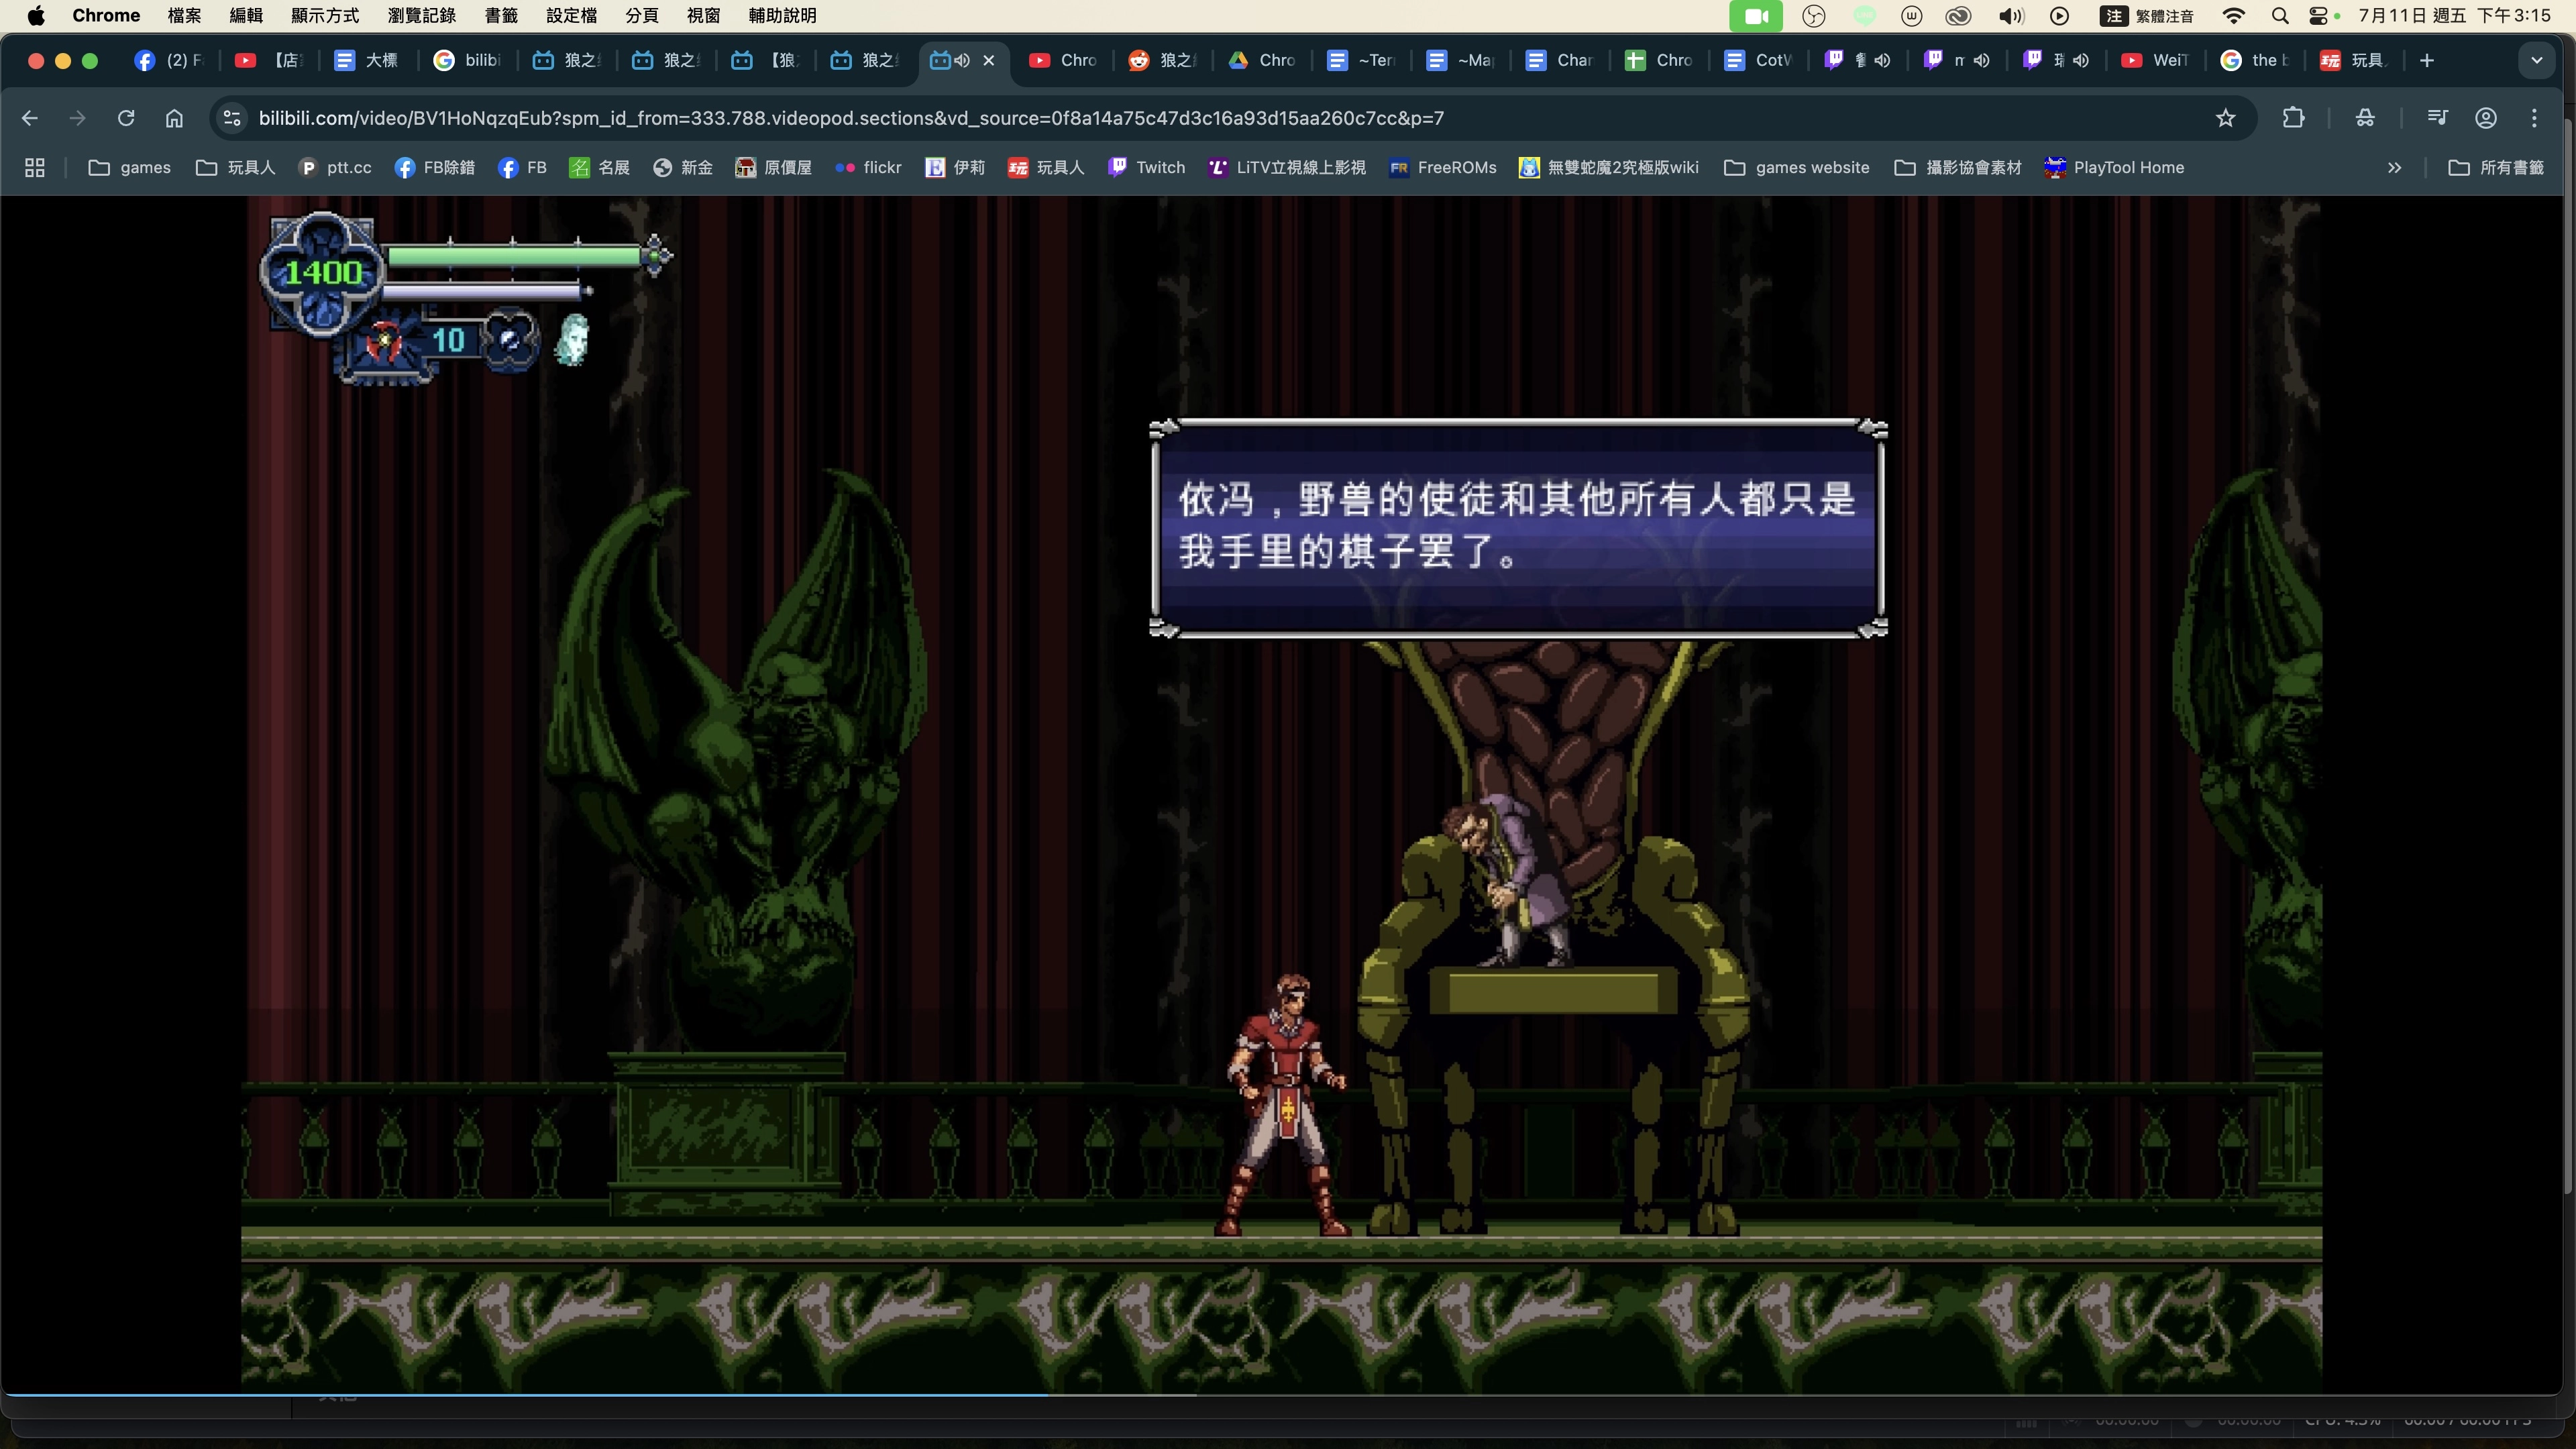Open the games website bookmark folder
Viewport: 2576px width, 1449px height.
(1797, 168)
